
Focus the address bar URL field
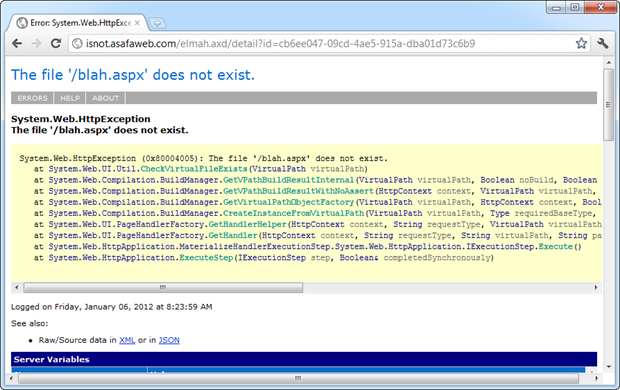[x=328, y=44]
